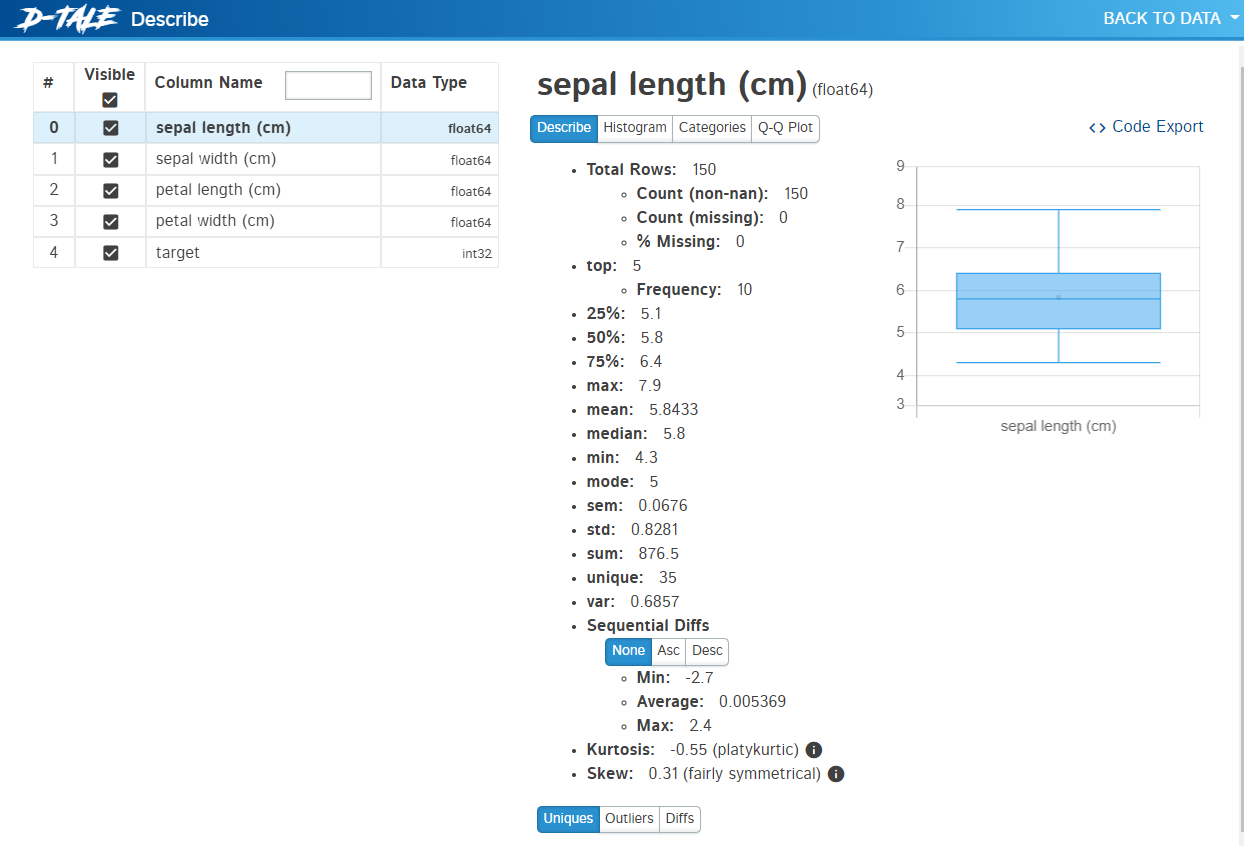The width and height of the screenshot is (1244, 846).
Task: Open the BACK TO DATA dropdown
Action: (x=1170, y=18)
